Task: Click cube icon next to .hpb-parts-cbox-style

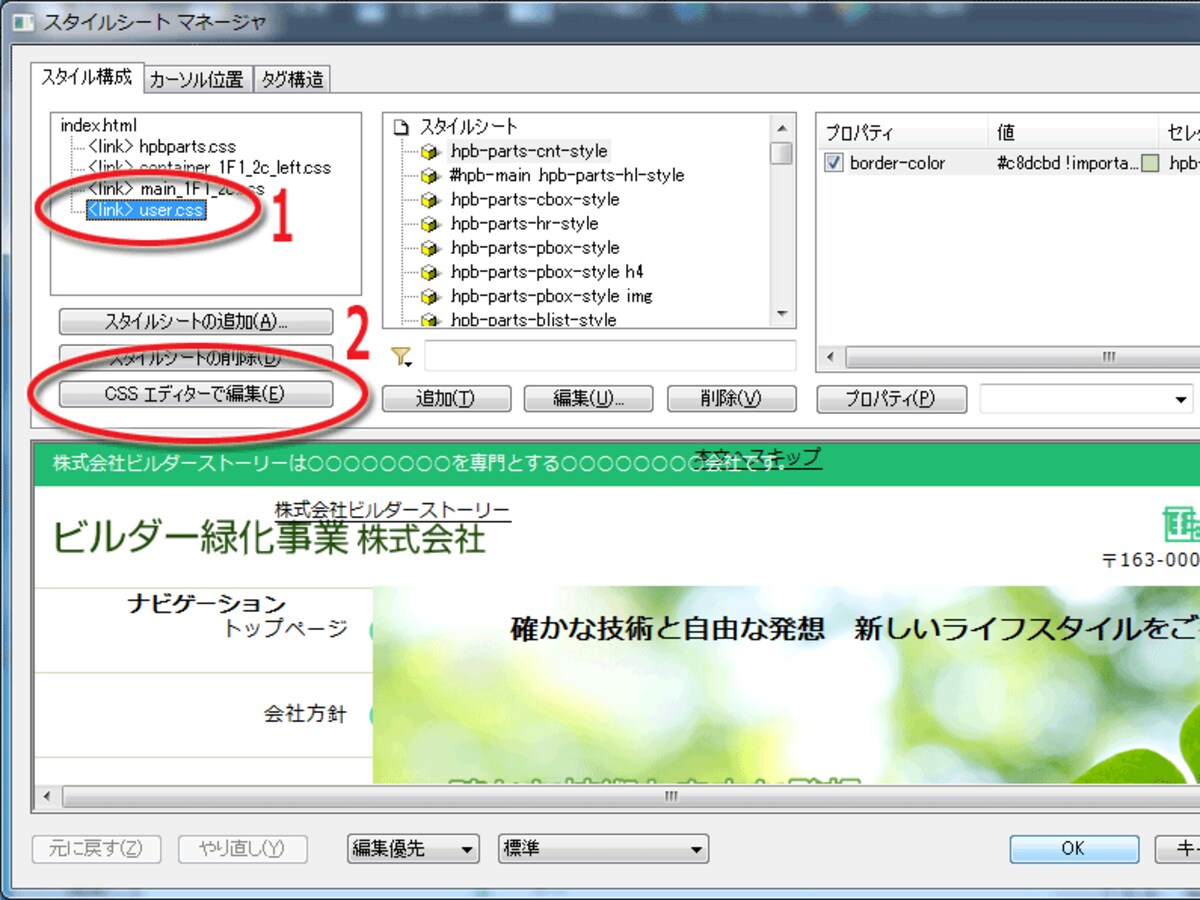Action: 429,200
